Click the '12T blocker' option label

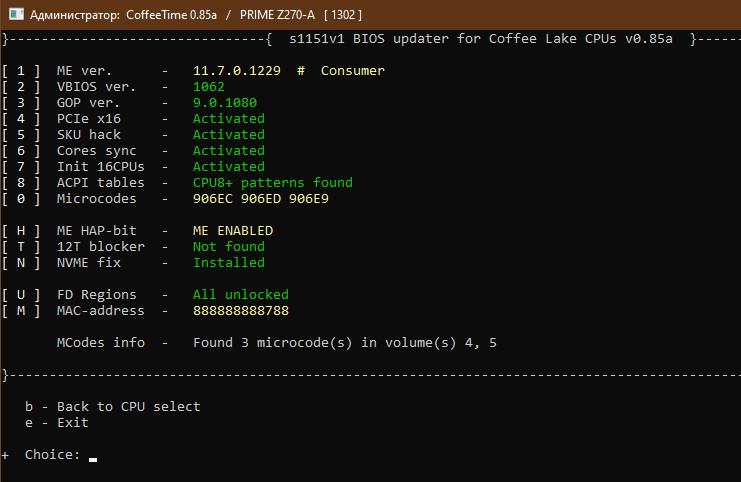point(101,247)
